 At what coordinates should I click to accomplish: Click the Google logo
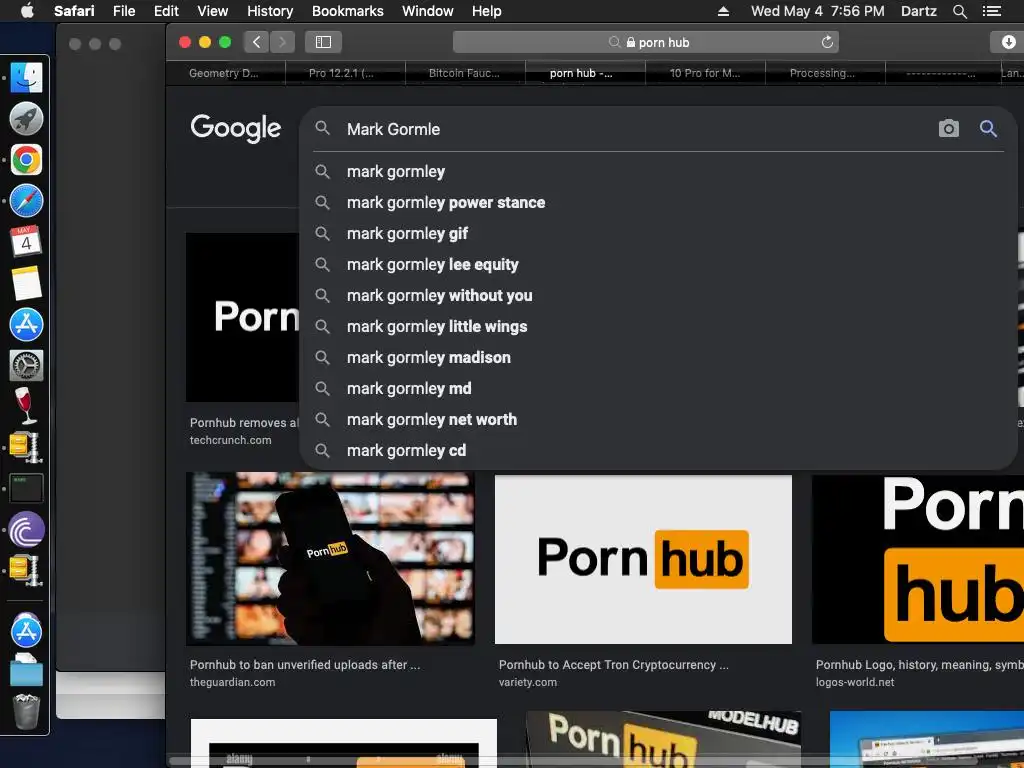click(236, 128)
